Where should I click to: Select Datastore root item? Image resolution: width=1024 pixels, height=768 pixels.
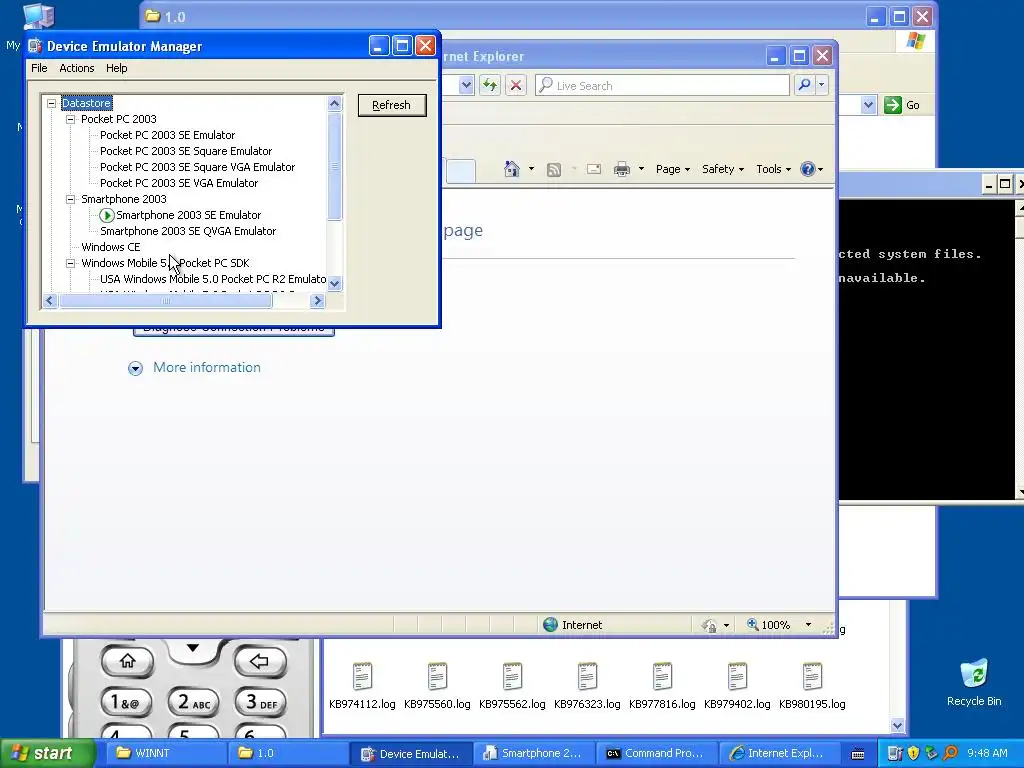tap(86, 103)
